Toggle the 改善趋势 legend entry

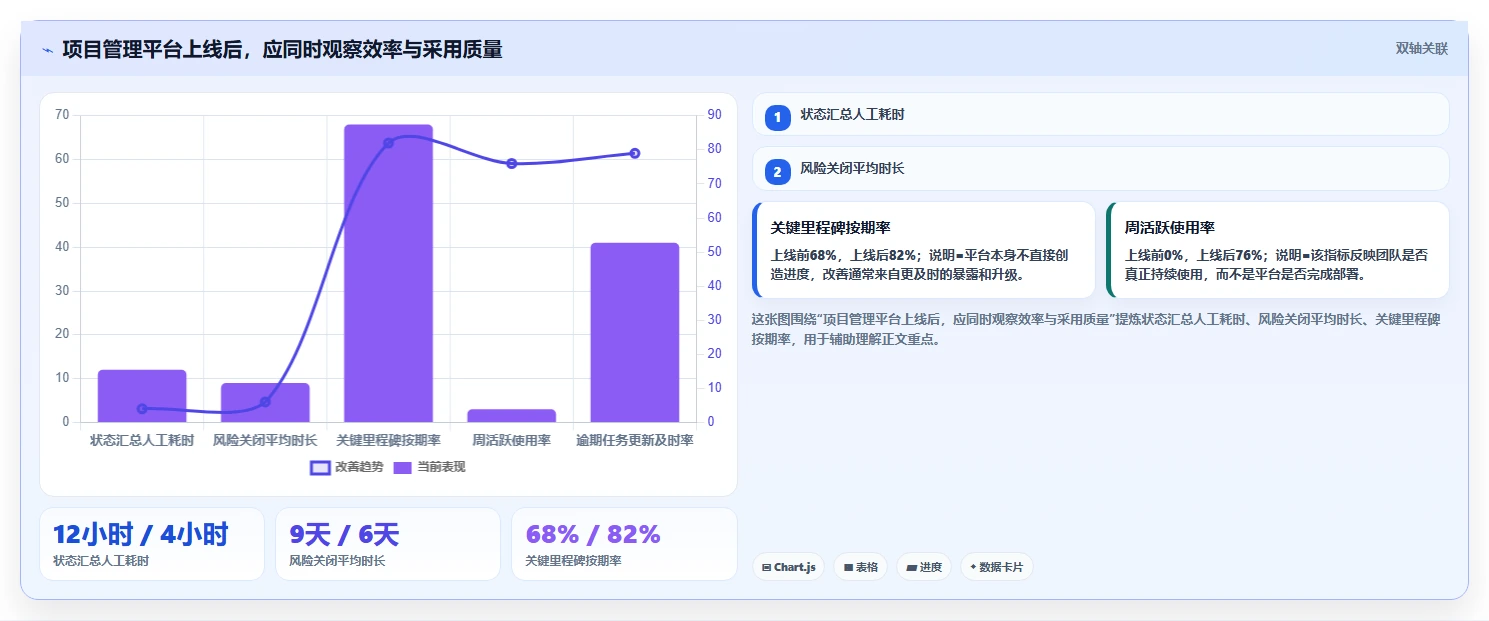[x=346, y=467]
